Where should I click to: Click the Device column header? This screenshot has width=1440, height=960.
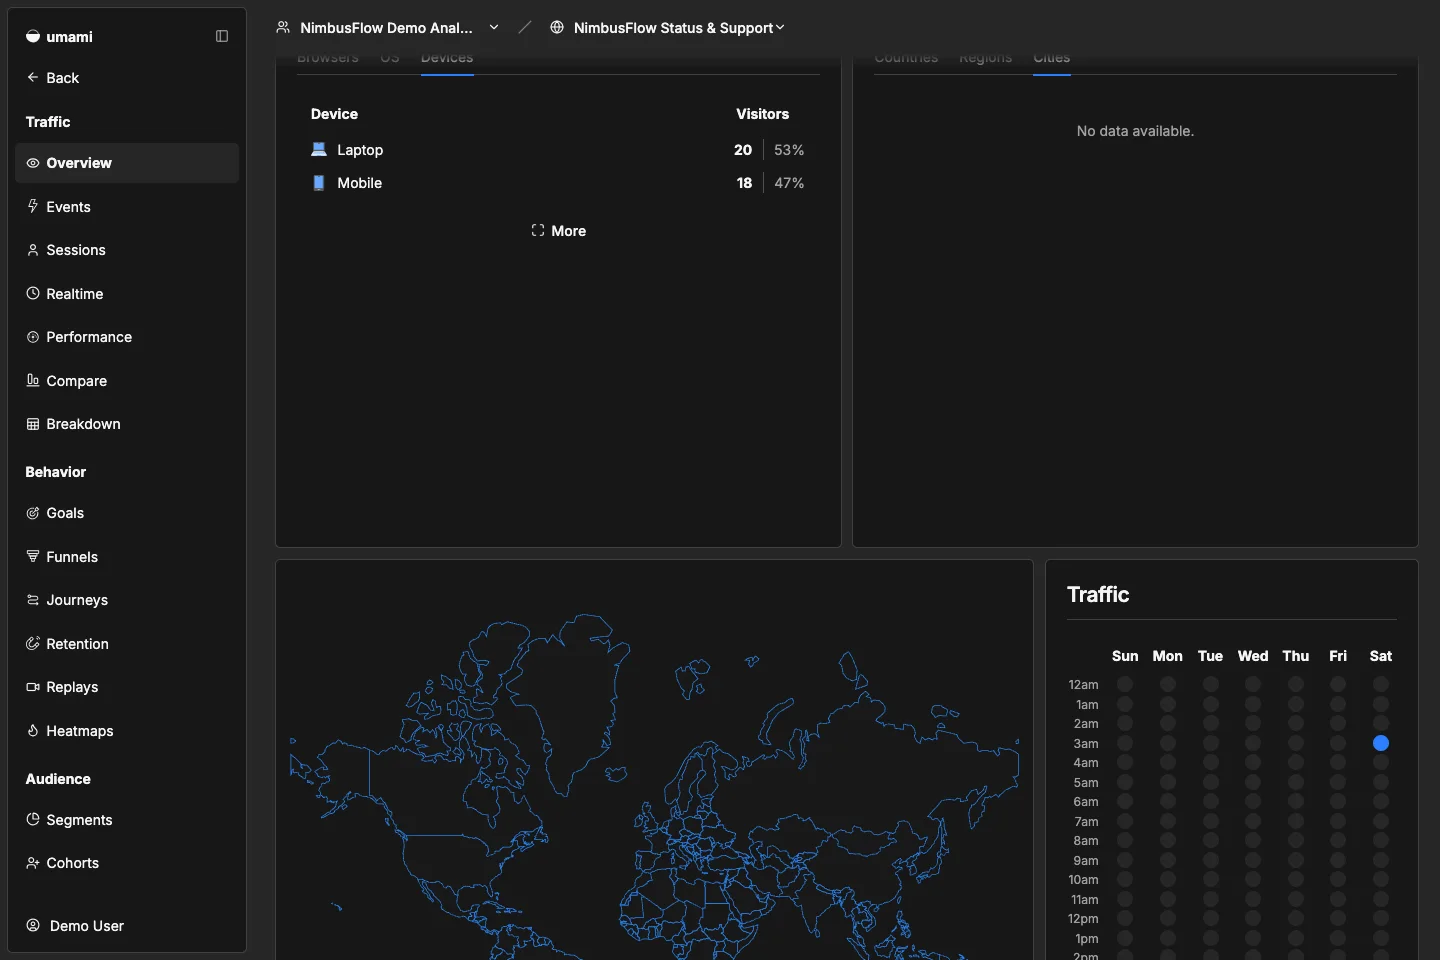pos(334,114)
